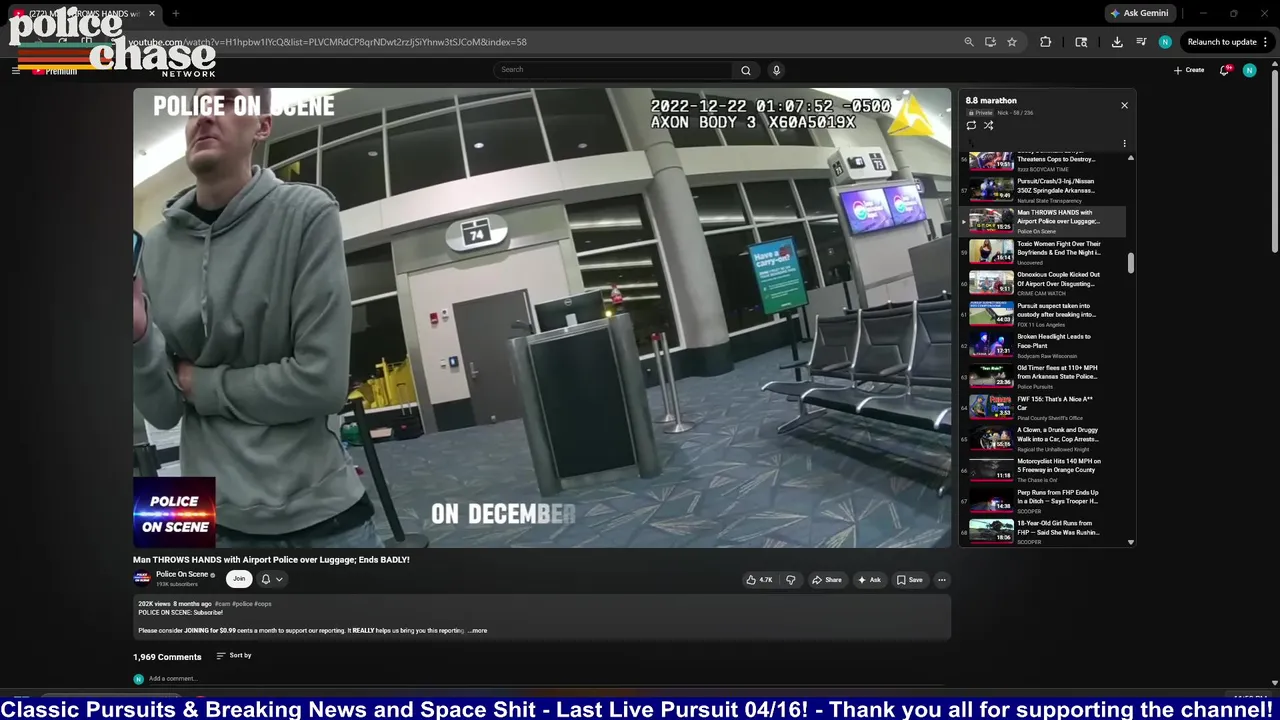Play Pursuit suspect taken into custody video
This screenshot has width=1280, height=720.
click(x=1044, y=314)
